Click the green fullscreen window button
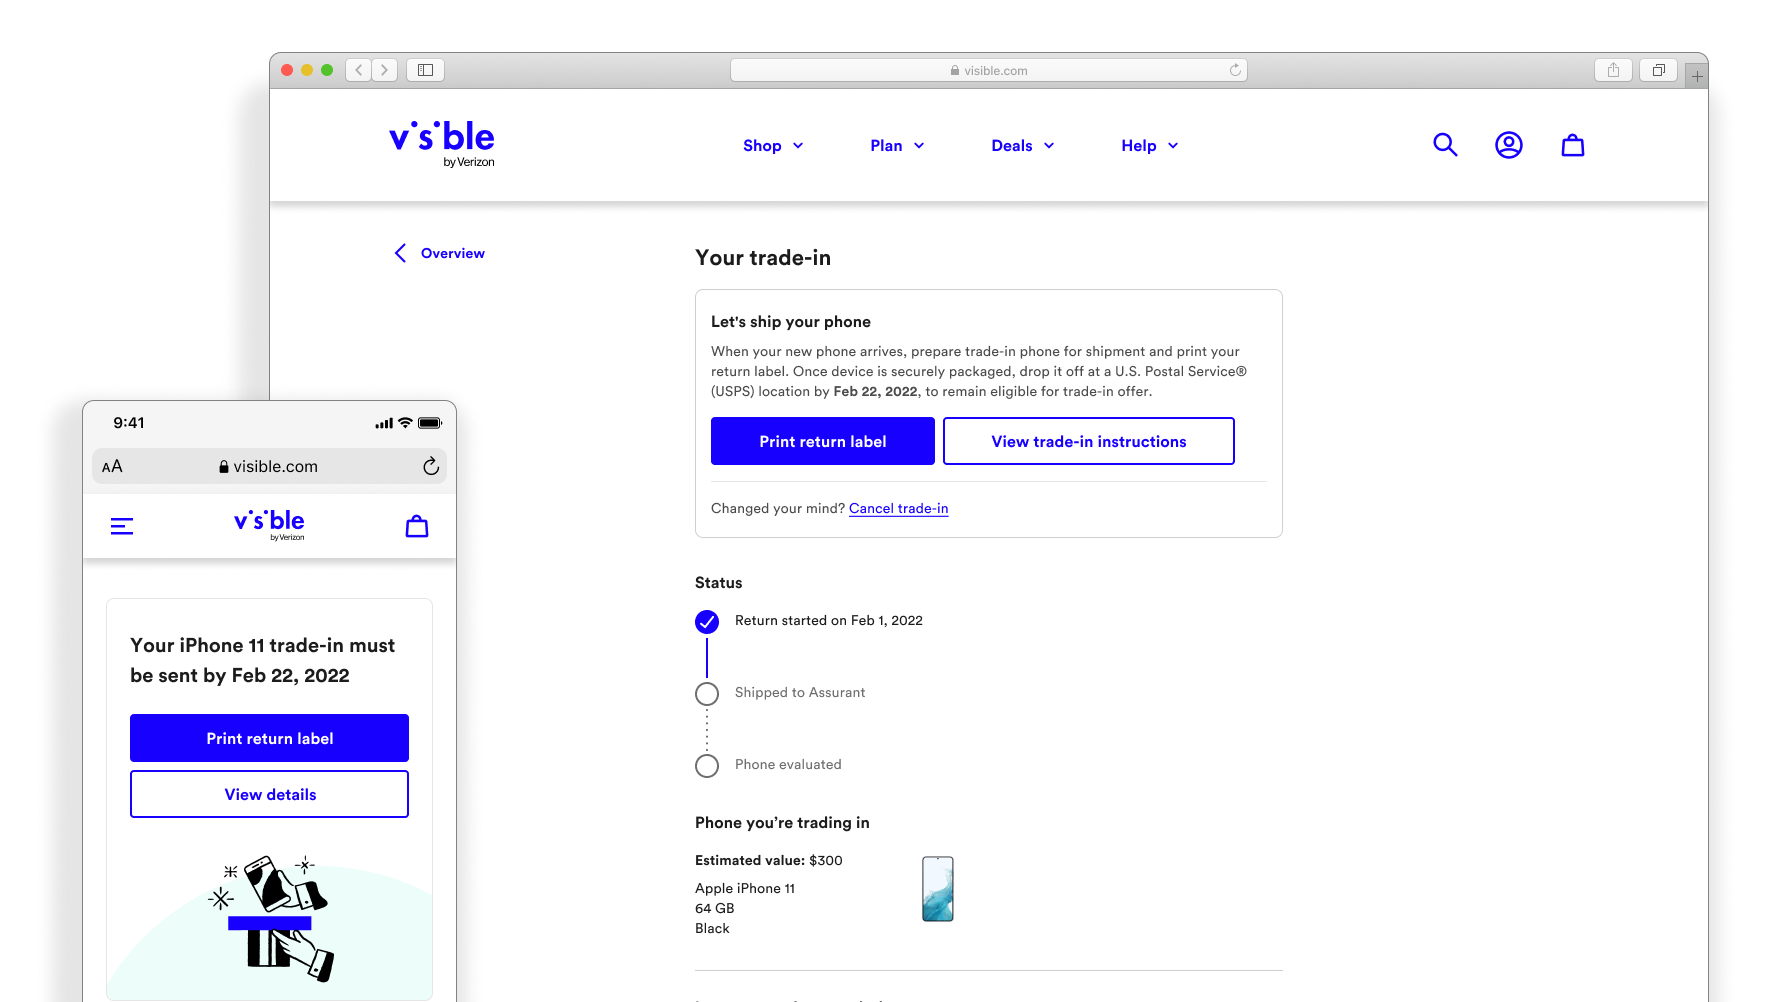This screenshot has height=1002, width=1778. [x=327, y=70]
